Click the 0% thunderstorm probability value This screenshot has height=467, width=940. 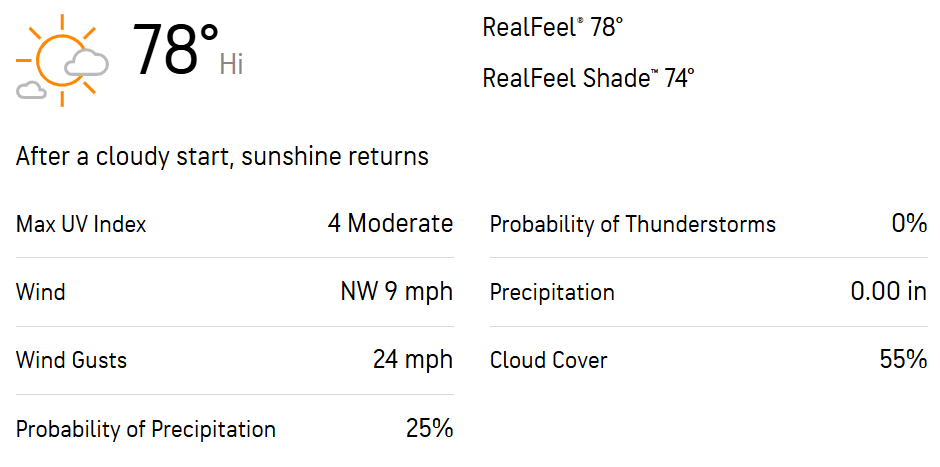pyautogui.click(x=909, y=224)
